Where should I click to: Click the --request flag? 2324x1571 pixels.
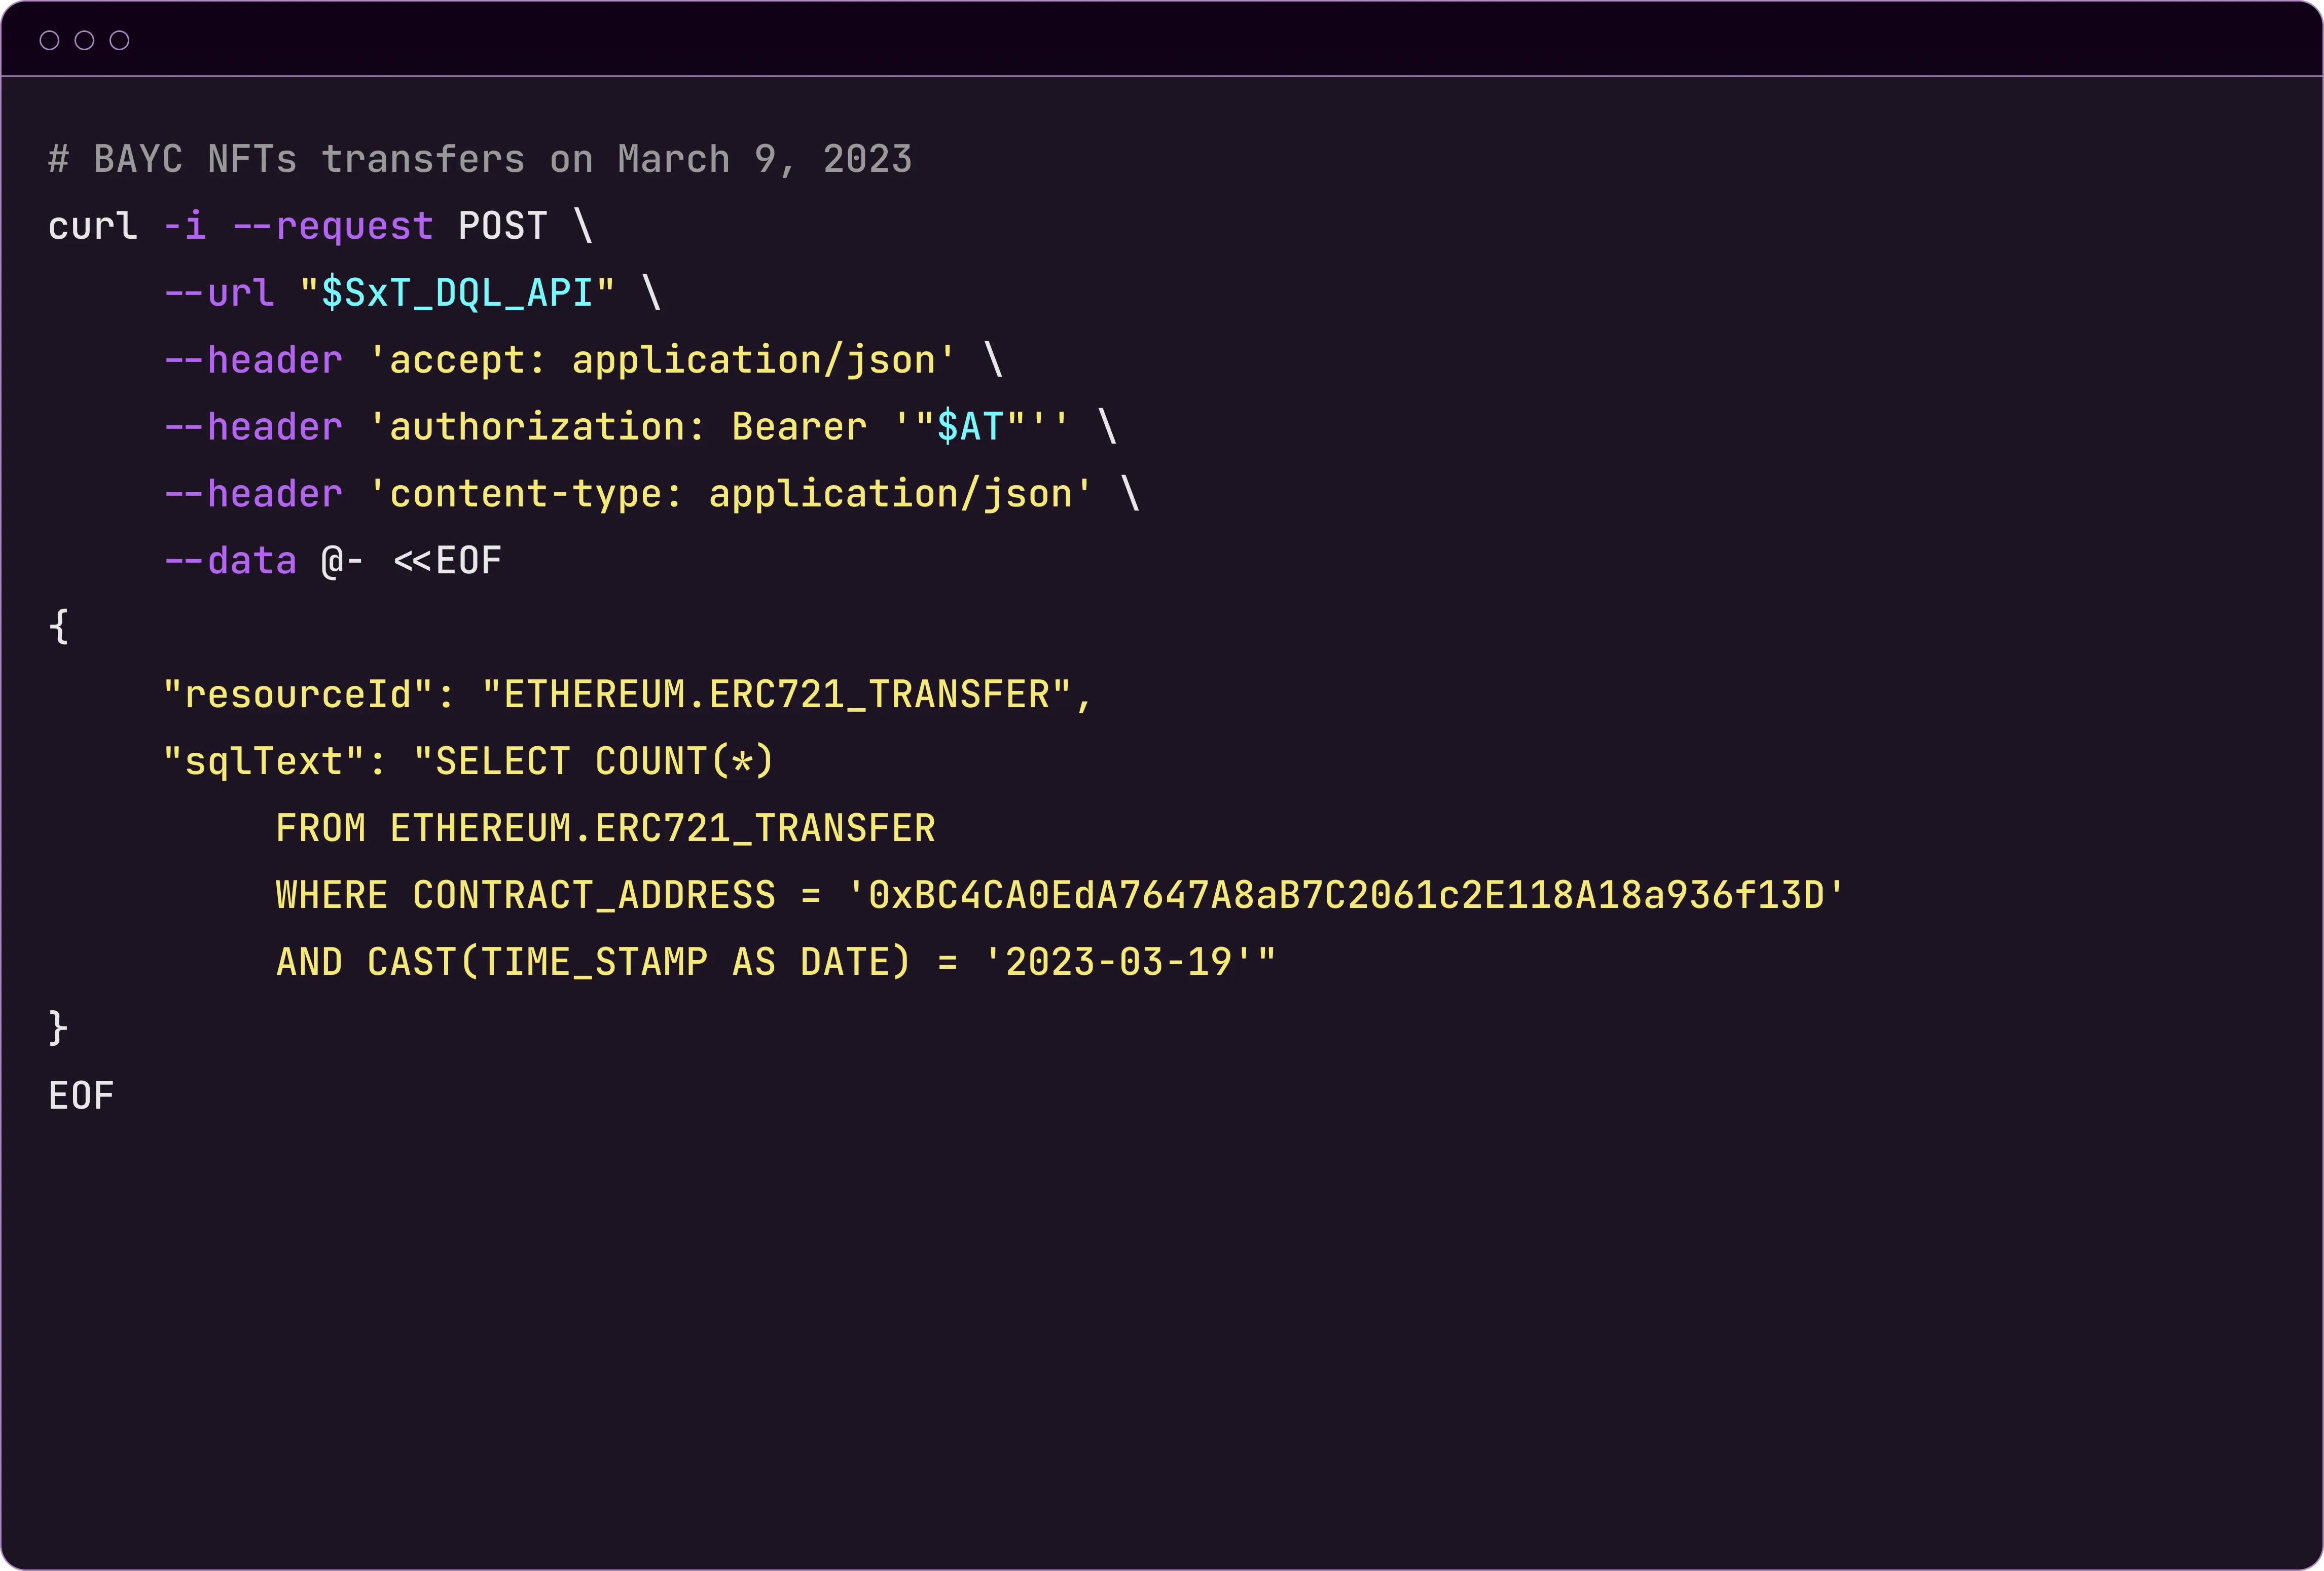[x=333, y=227]
